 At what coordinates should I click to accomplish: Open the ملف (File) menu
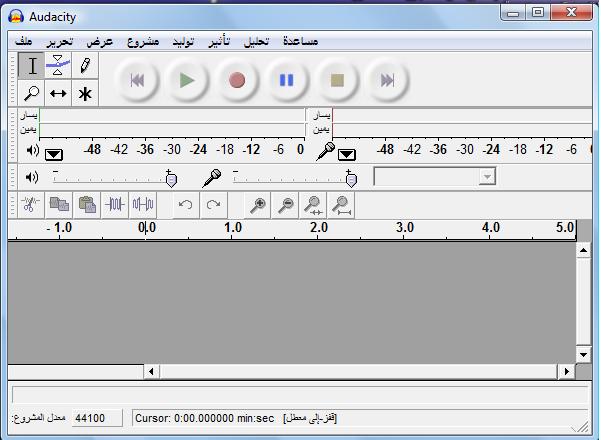24,41
